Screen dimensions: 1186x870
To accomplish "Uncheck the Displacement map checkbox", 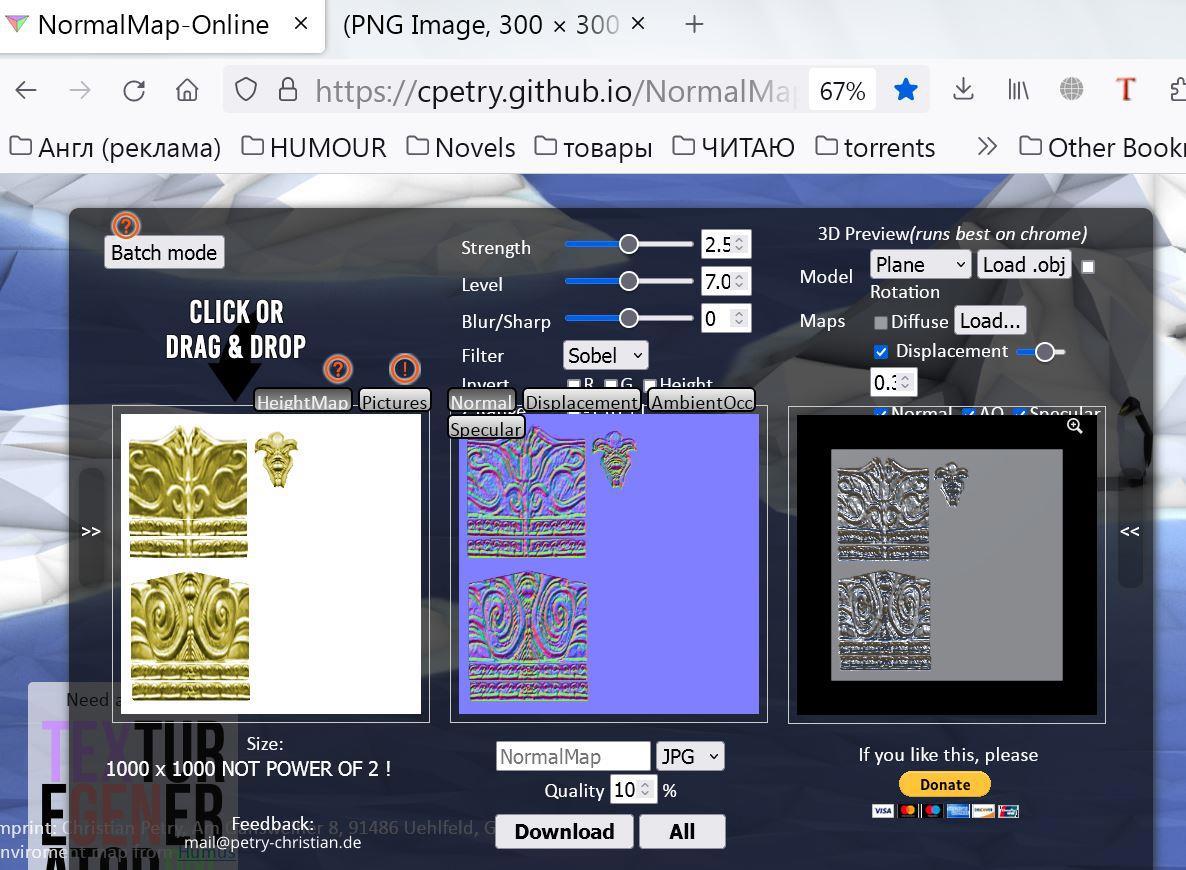I will pos(881,352).
